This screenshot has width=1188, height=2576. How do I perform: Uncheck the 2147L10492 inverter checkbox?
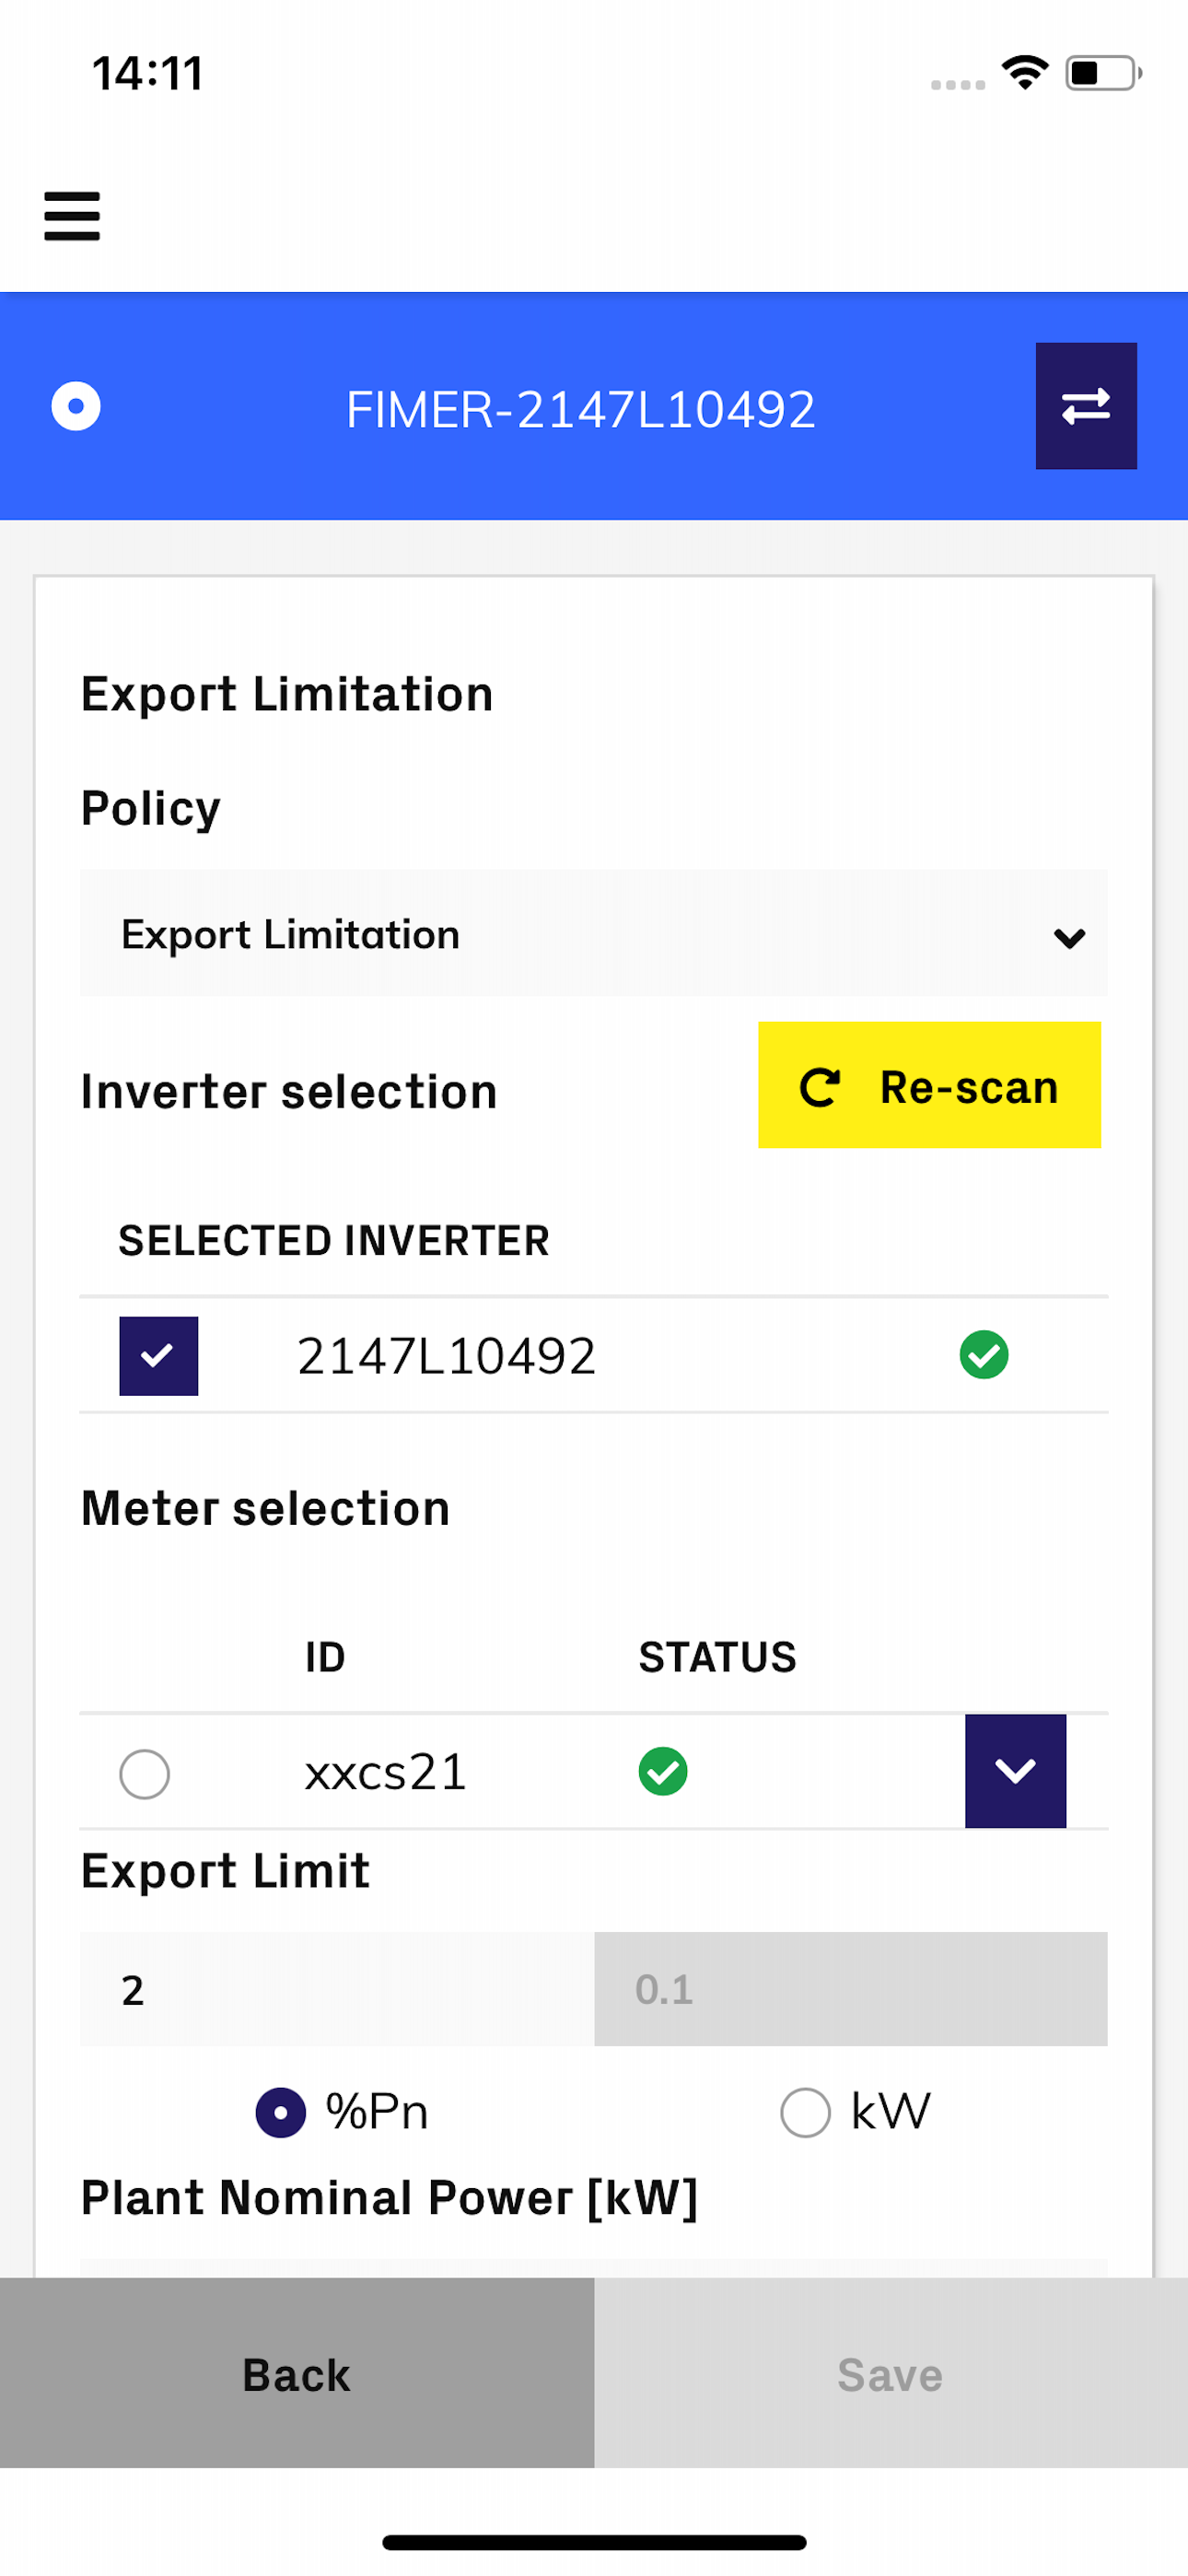[x=158, y=1355]
